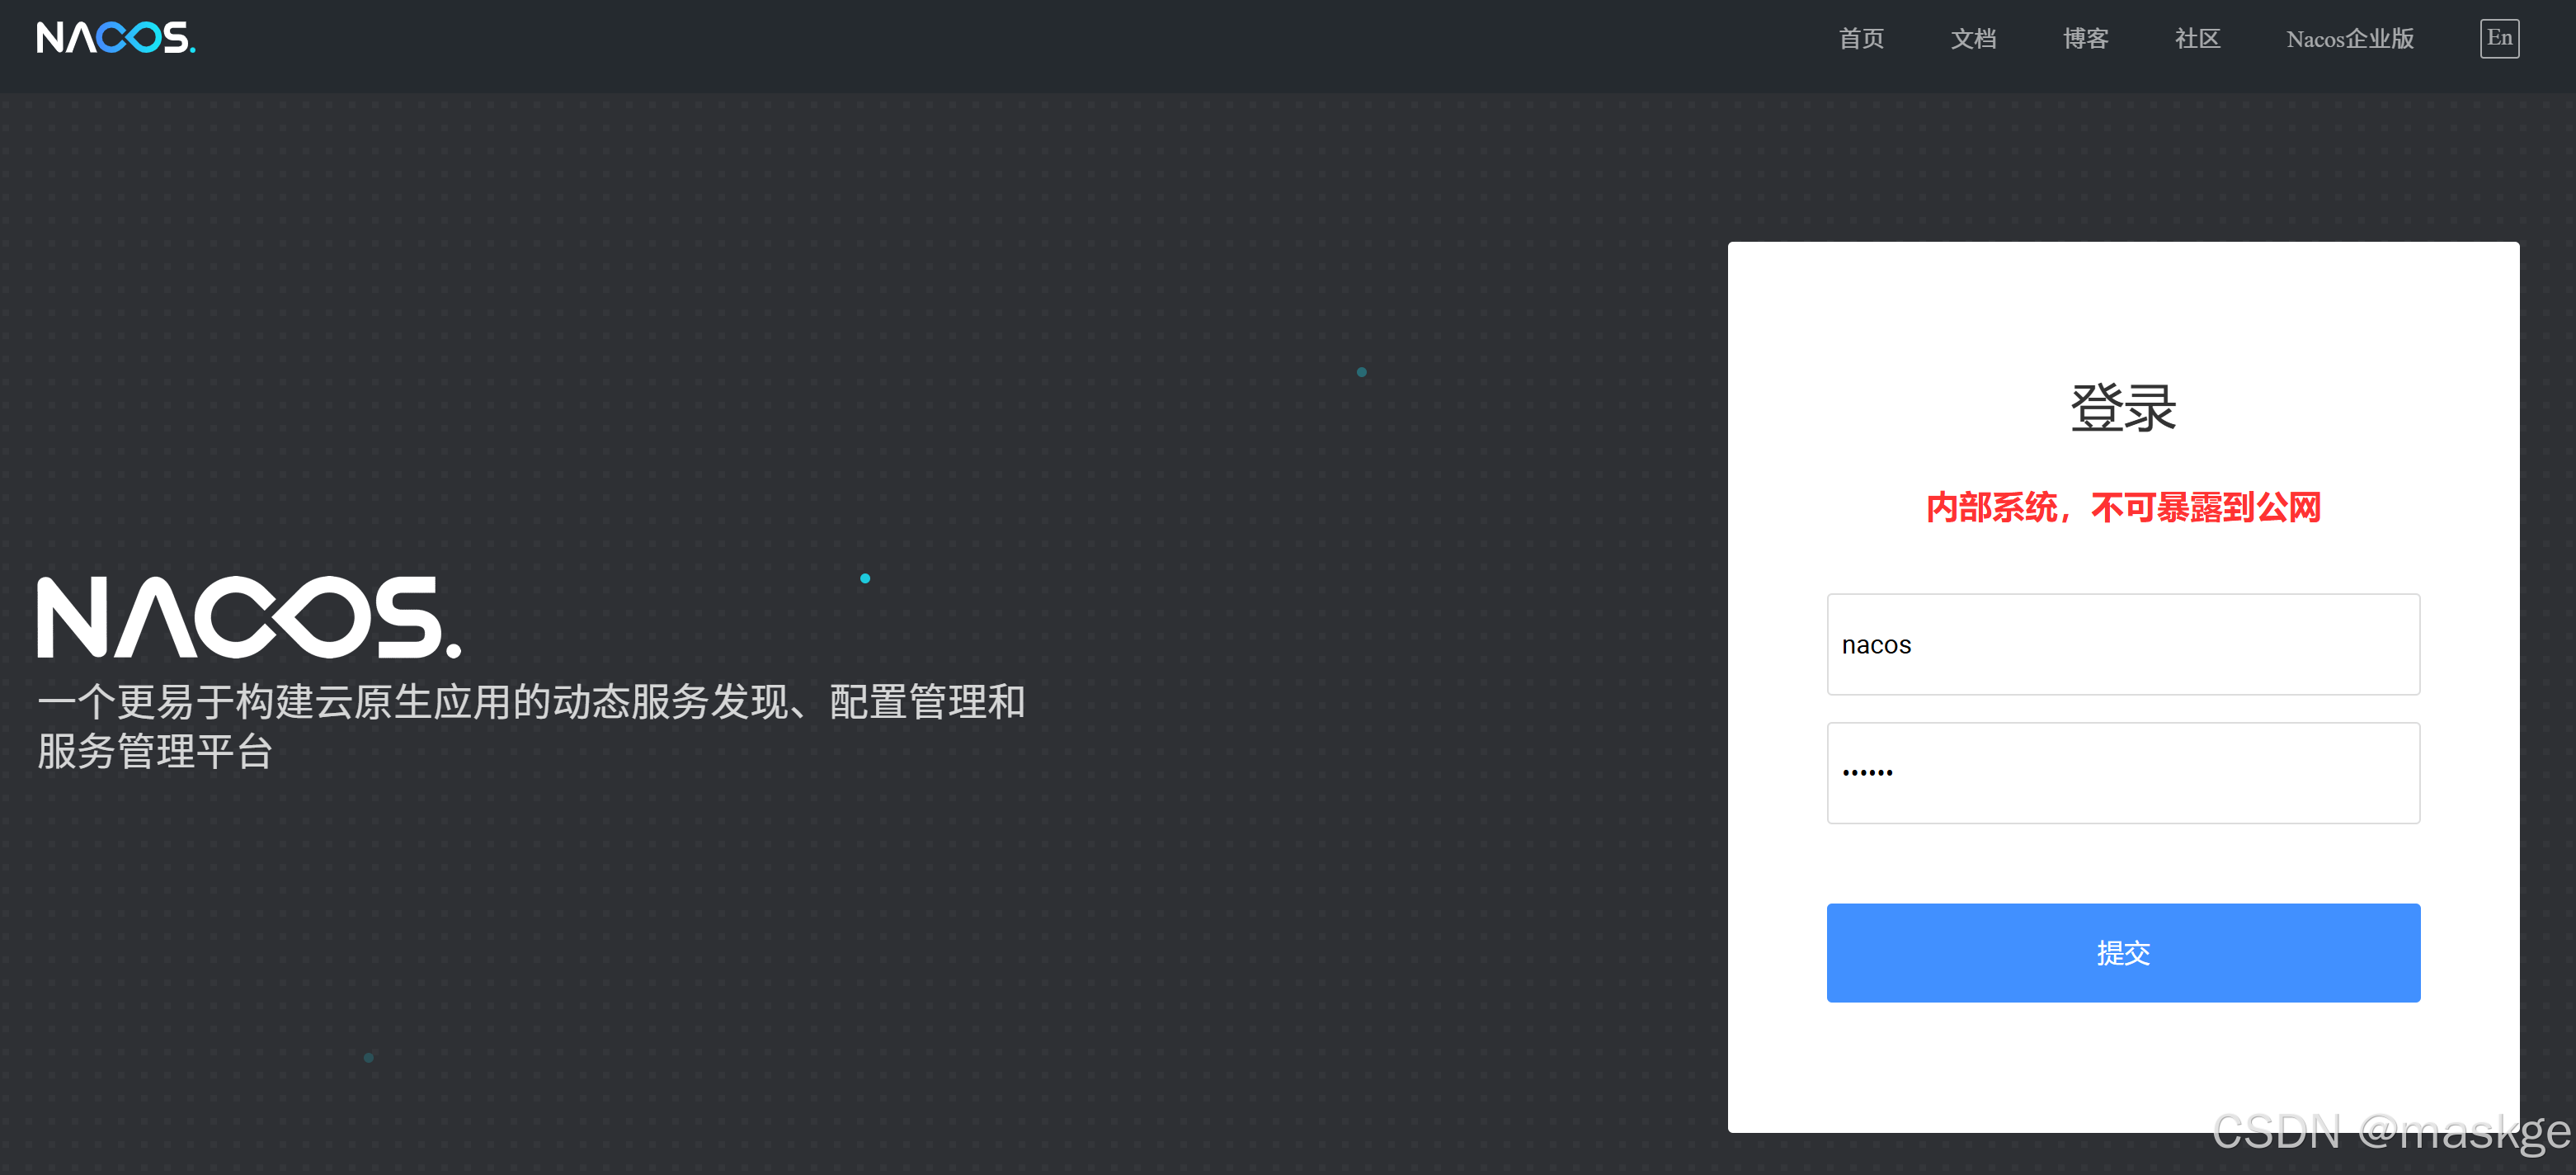The image size is (2576, 1175).
Task: Click the 服务管理平台 tagline second line
Action: pyautogui.click(x=155, y=752)
